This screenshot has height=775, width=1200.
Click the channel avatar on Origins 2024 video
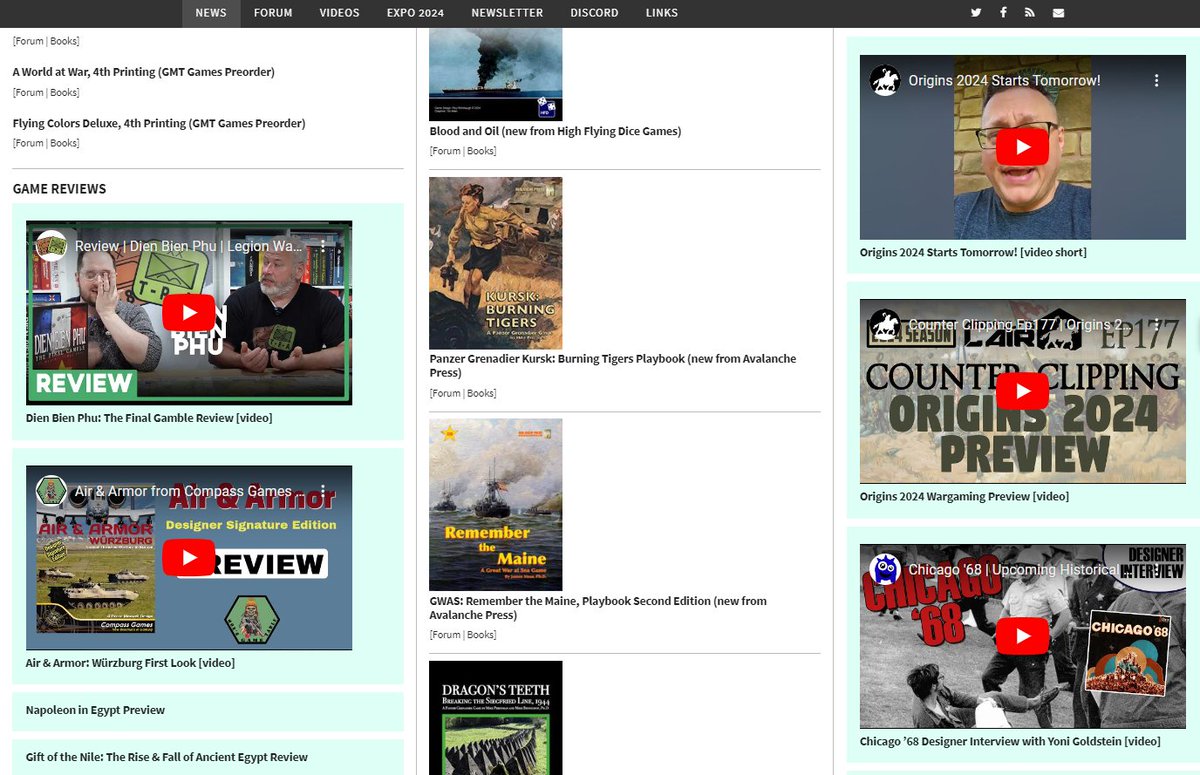coord(884,80)
